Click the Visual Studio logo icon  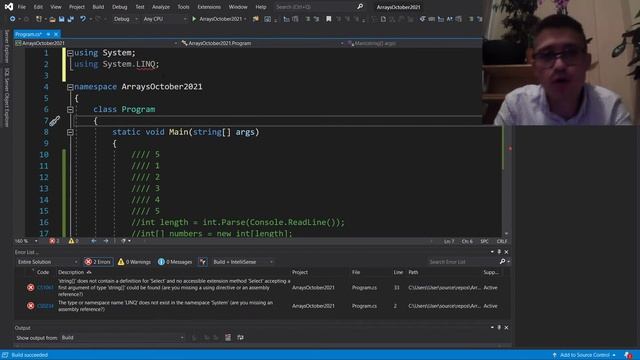[8, 7]
